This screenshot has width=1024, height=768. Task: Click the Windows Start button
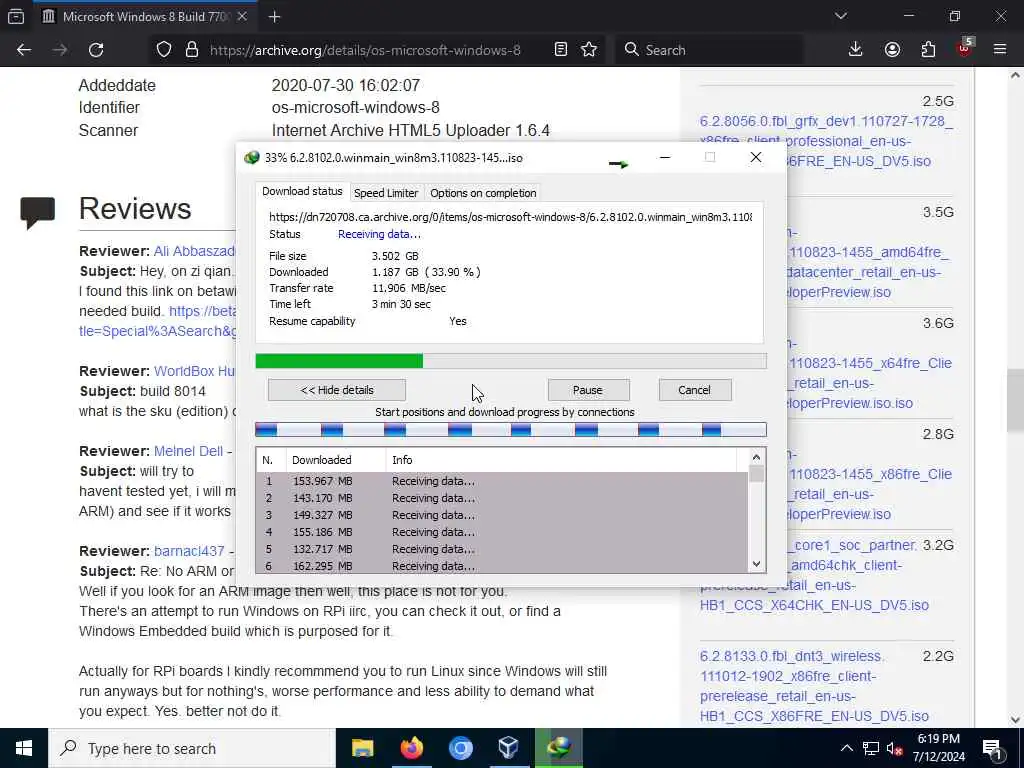click(x=24, y=748)
